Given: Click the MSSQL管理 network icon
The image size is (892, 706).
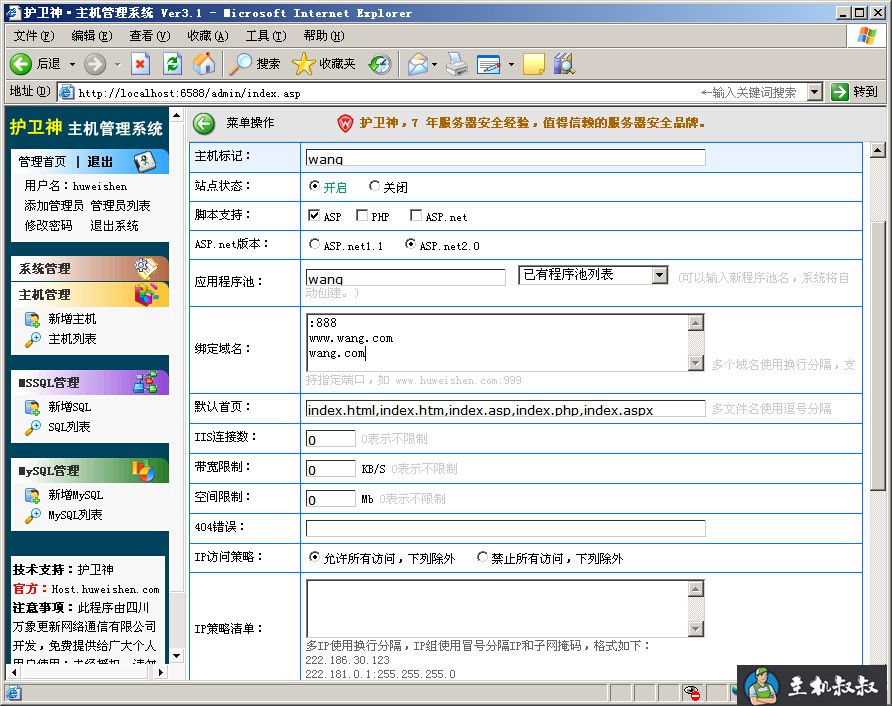Looking at the screenshot, I should (145, 382).
